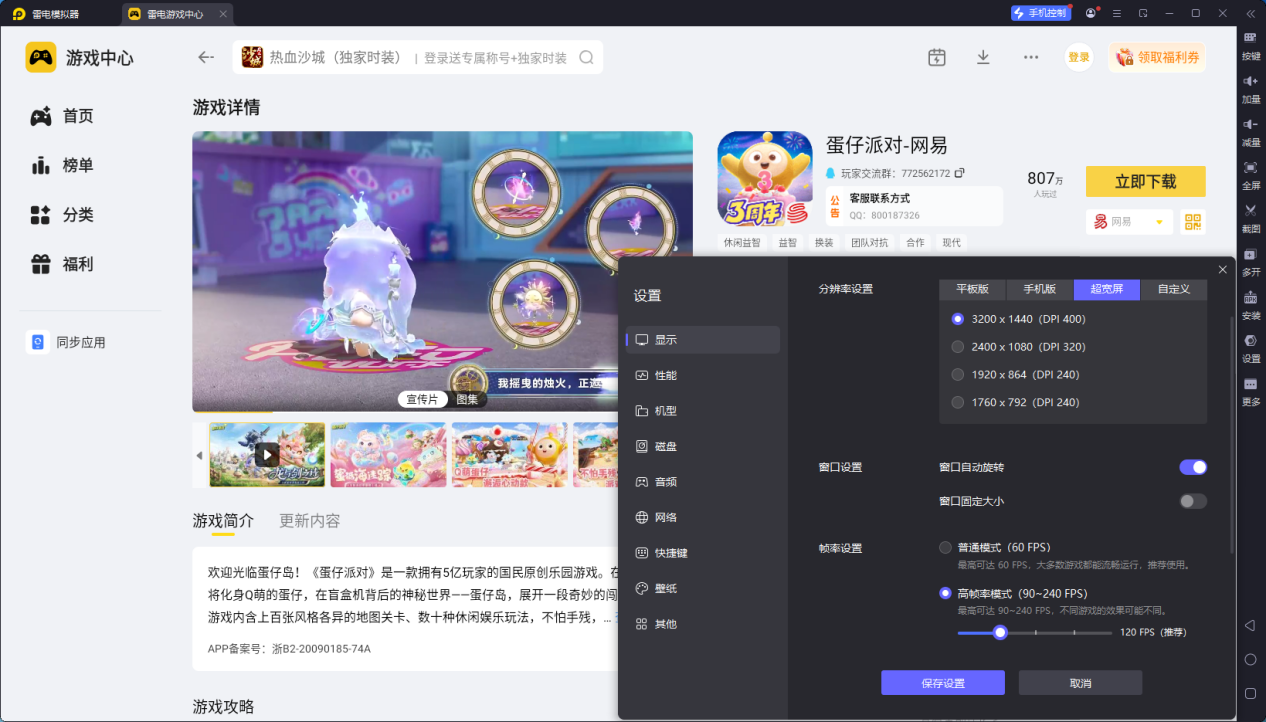Switch to the 自定义 resolution tab
This screenshot has width=1266, height=722.
point(1176,289)
